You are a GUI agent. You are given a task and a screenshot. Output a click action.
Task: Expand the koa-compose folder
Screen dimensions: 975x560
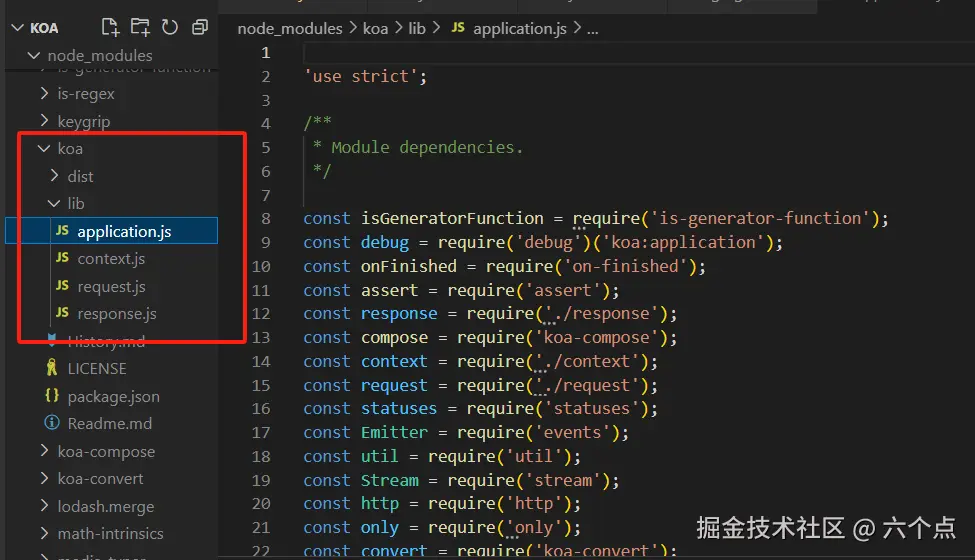44,451
